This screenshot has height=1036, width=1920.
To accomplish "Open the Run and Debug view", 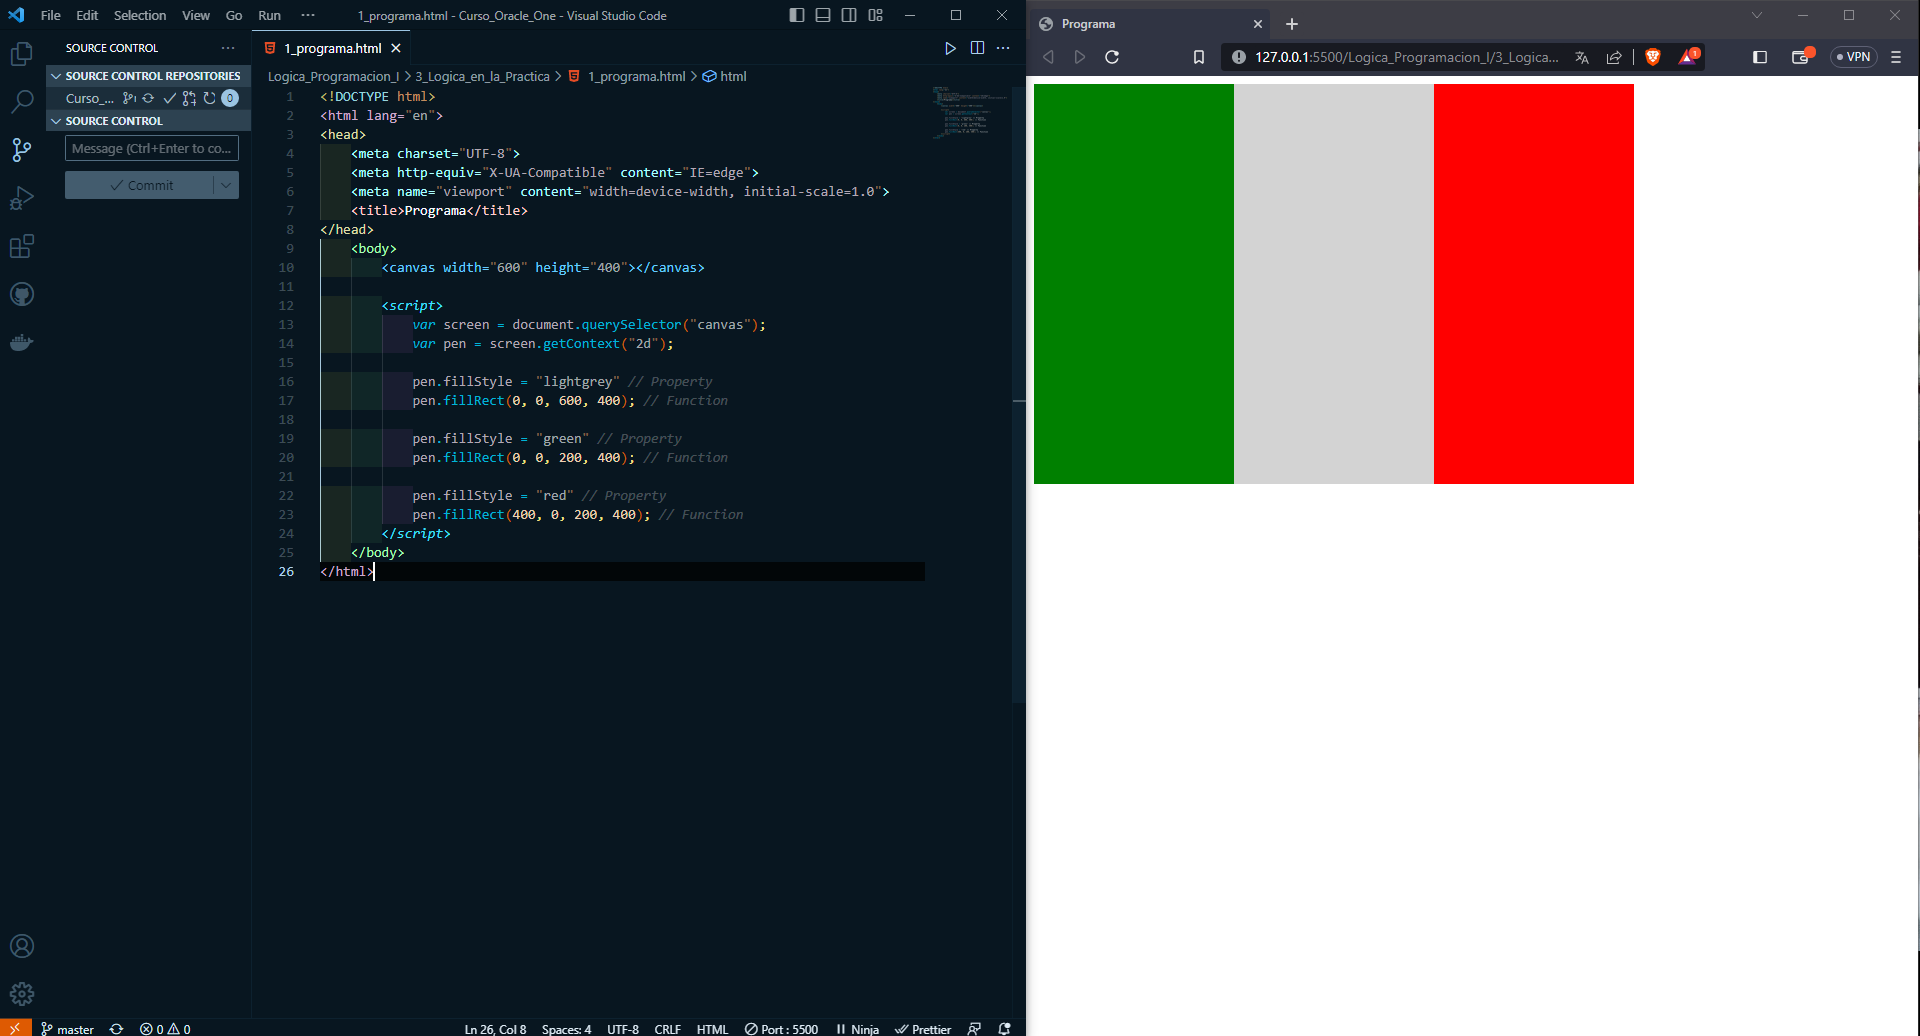I will click(x=22, y=198).
